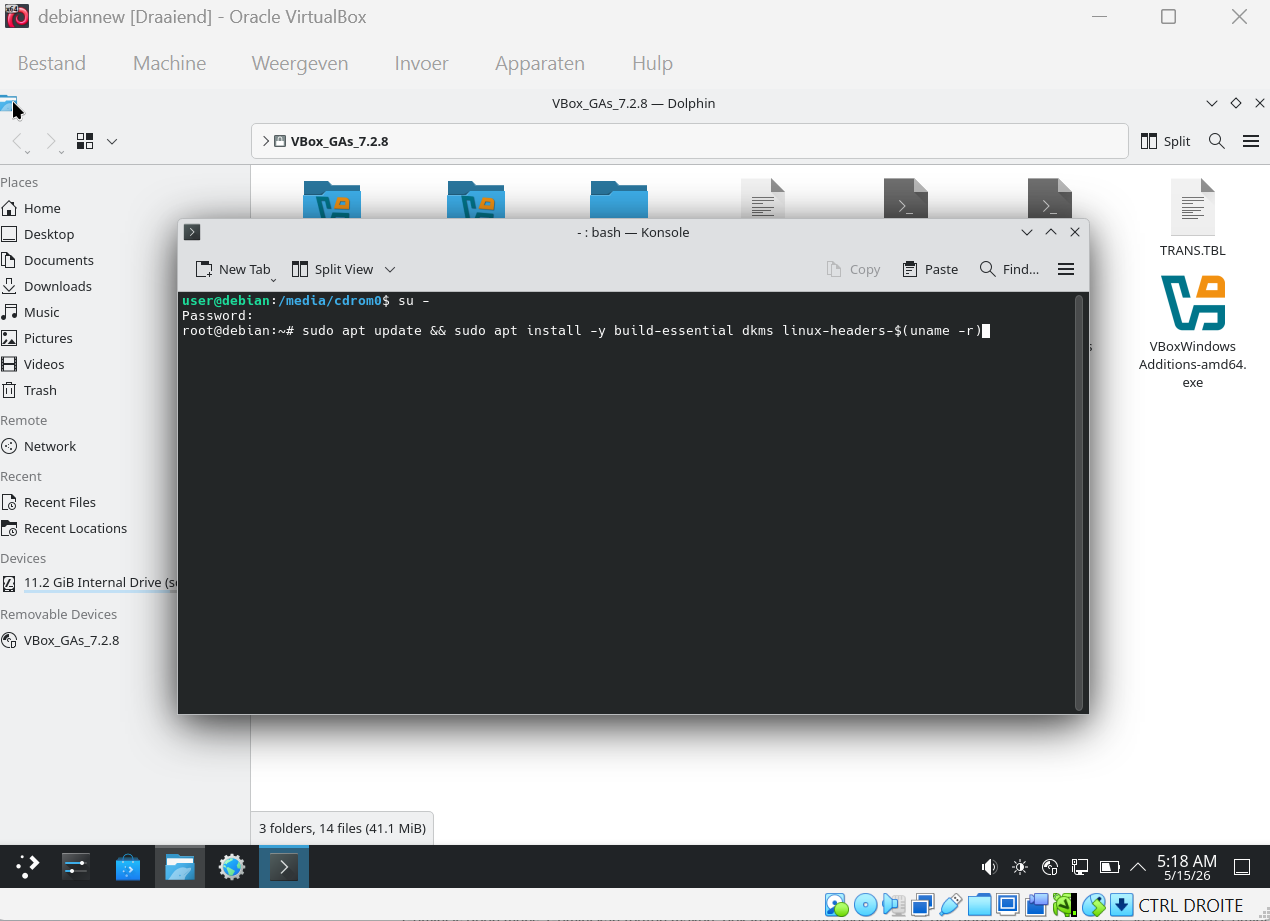Open the Bestand menu in VirtualBox
This screenshot has height=921, width=1270.
52,63
